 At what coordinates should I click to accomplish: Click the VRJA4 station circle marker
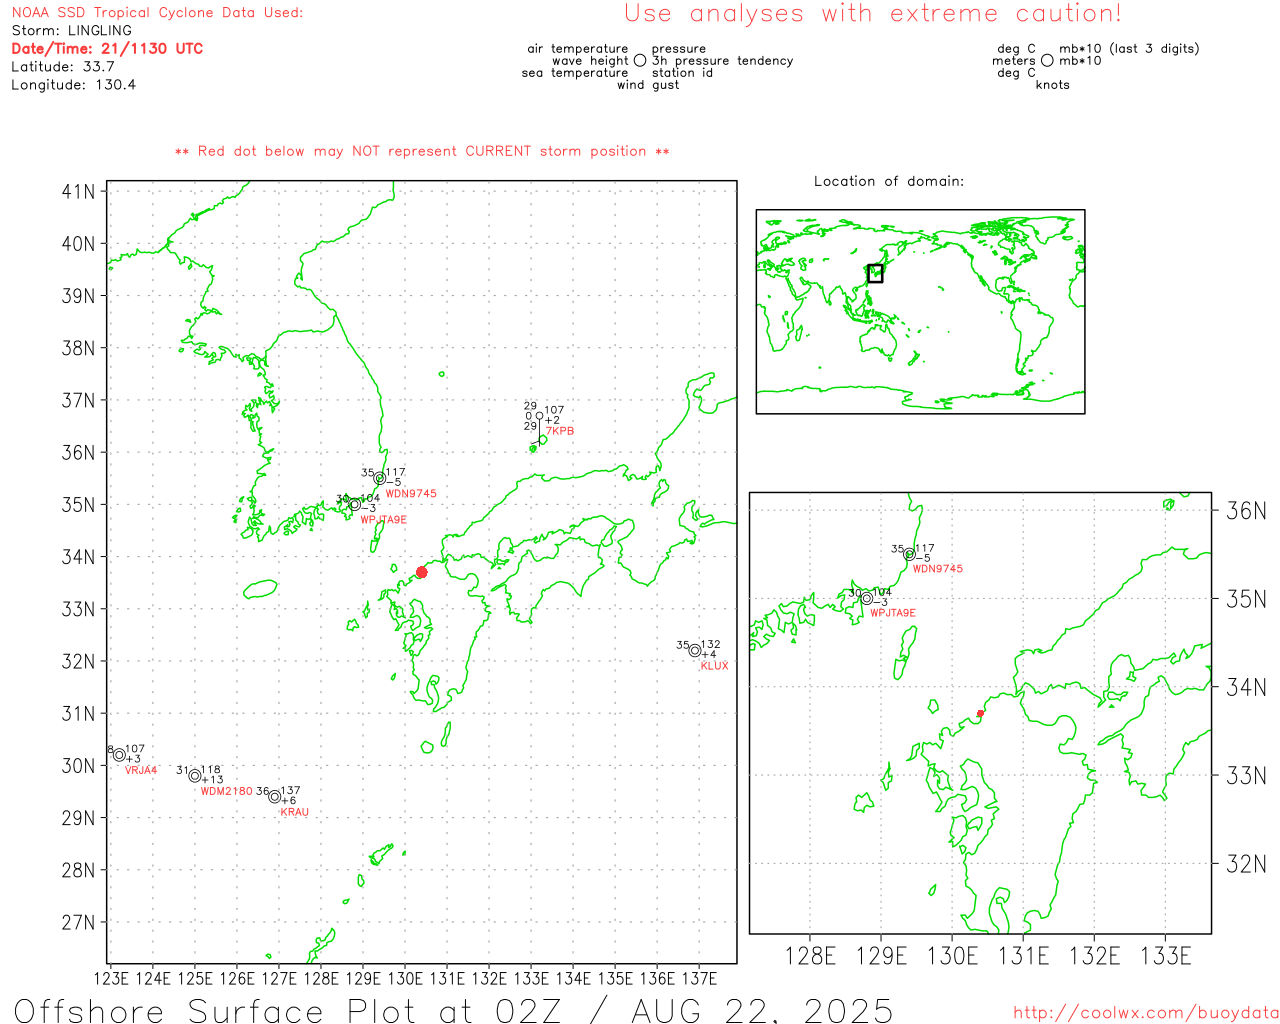coord(119,755)
